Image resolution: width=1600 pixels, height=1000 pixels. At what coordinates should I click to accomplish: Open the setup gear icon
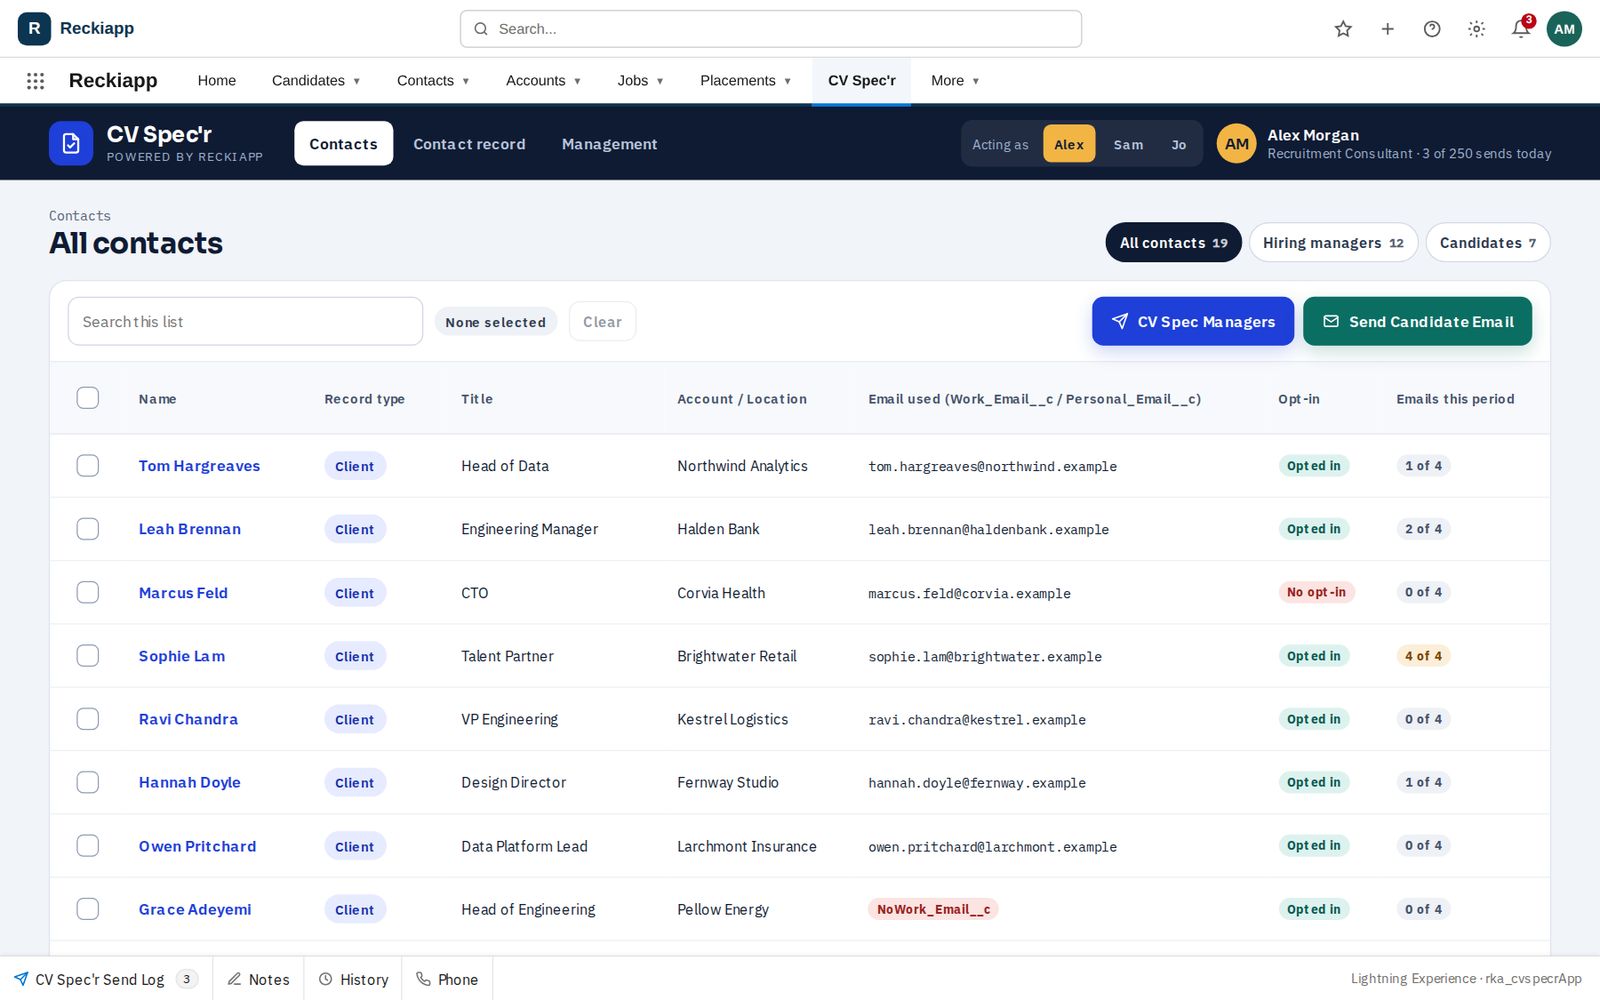point(1476,29)
